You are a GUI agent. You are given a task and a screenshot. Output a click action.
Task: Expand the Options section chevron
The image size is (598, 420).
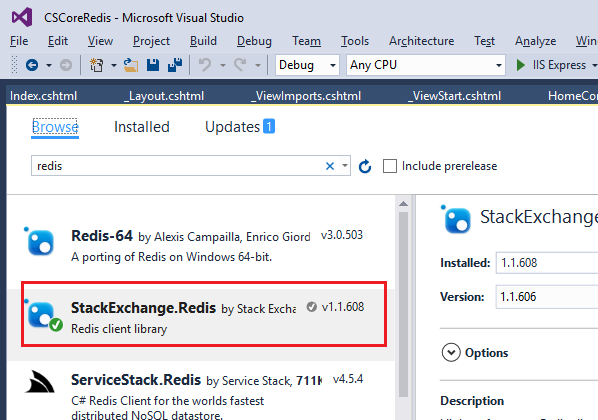(451, 352)
